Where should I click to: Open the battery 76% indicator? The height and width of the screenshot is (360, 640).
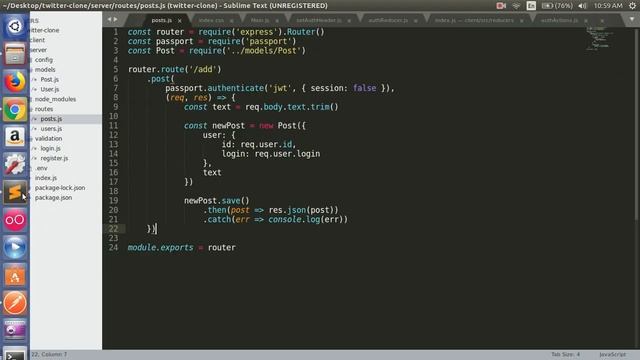(x=557, y=6)
